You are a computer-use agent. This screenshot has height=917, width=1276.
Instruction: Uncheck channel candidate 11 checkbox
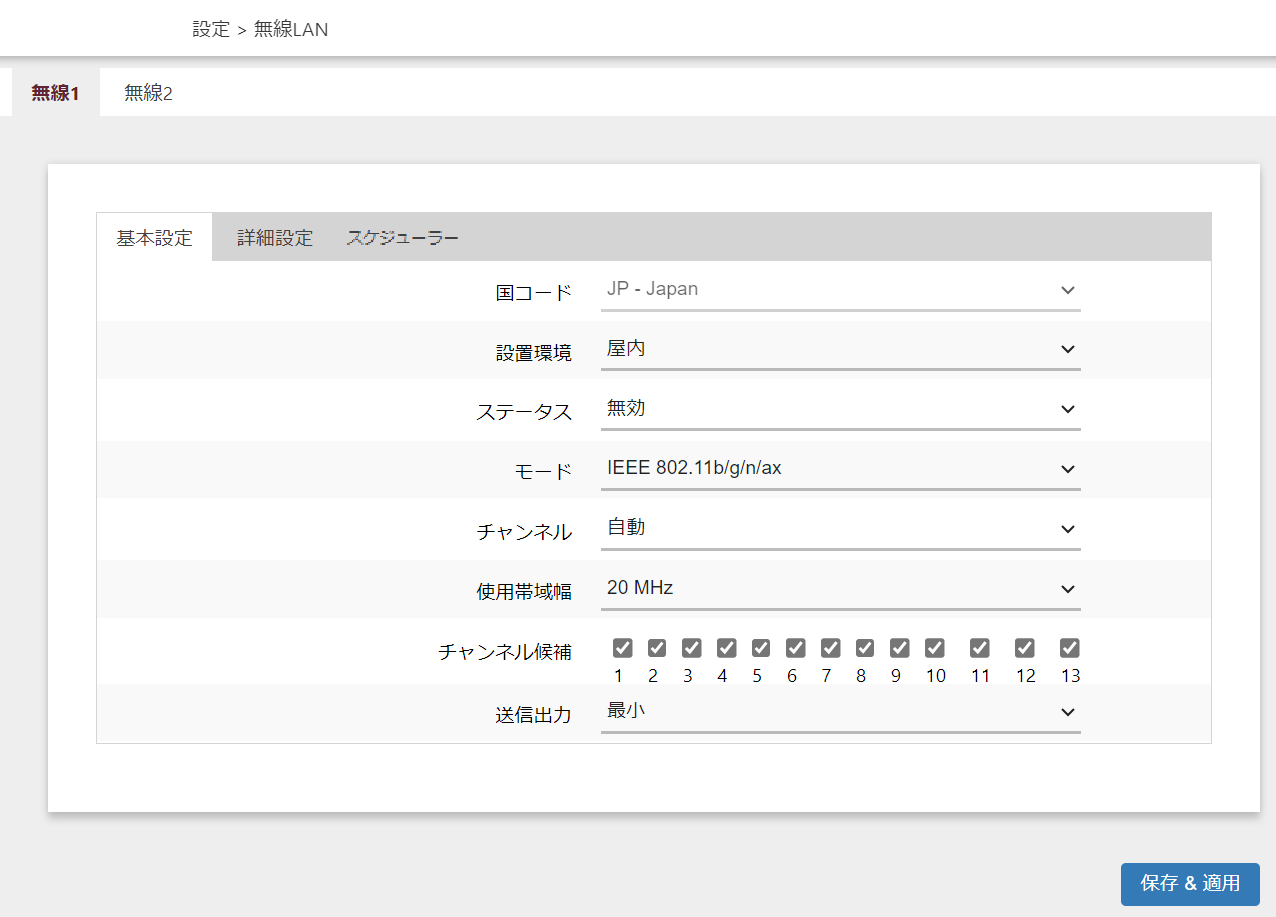point(980,648)
